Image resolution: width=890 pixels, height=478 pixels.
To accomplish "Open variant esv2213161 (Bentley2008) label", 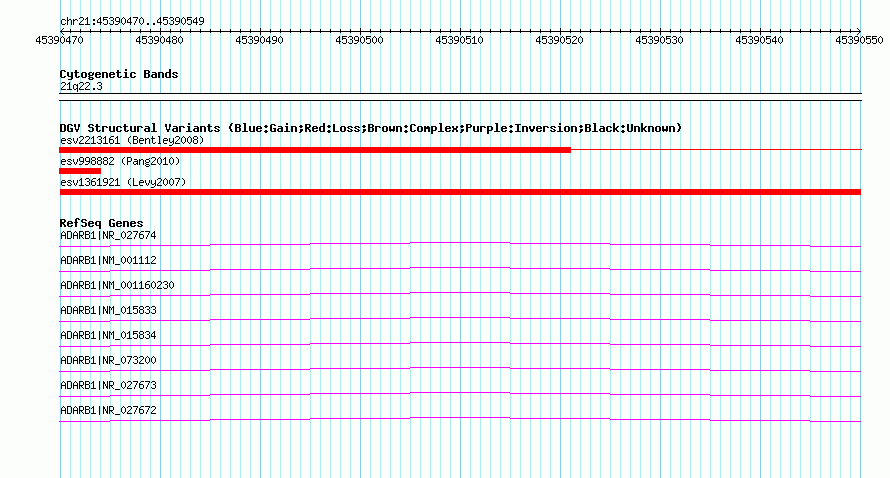I will coord(132,140).
